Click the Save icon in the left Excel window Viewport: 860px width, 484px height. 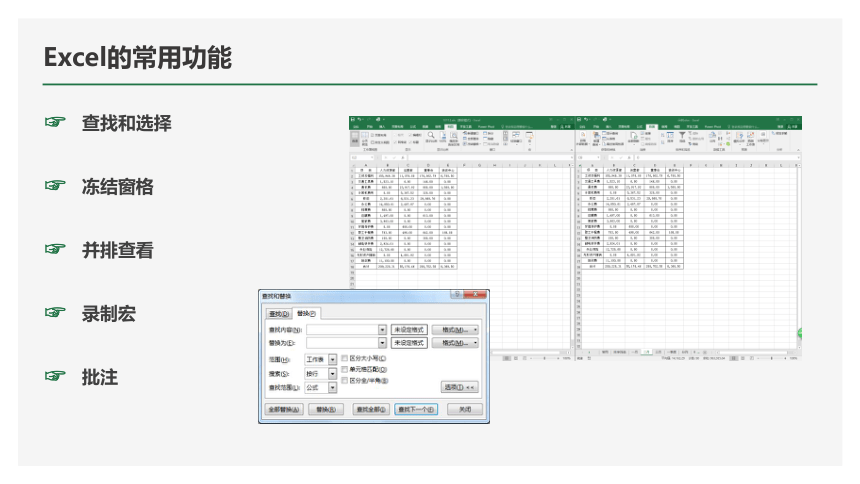353,119
